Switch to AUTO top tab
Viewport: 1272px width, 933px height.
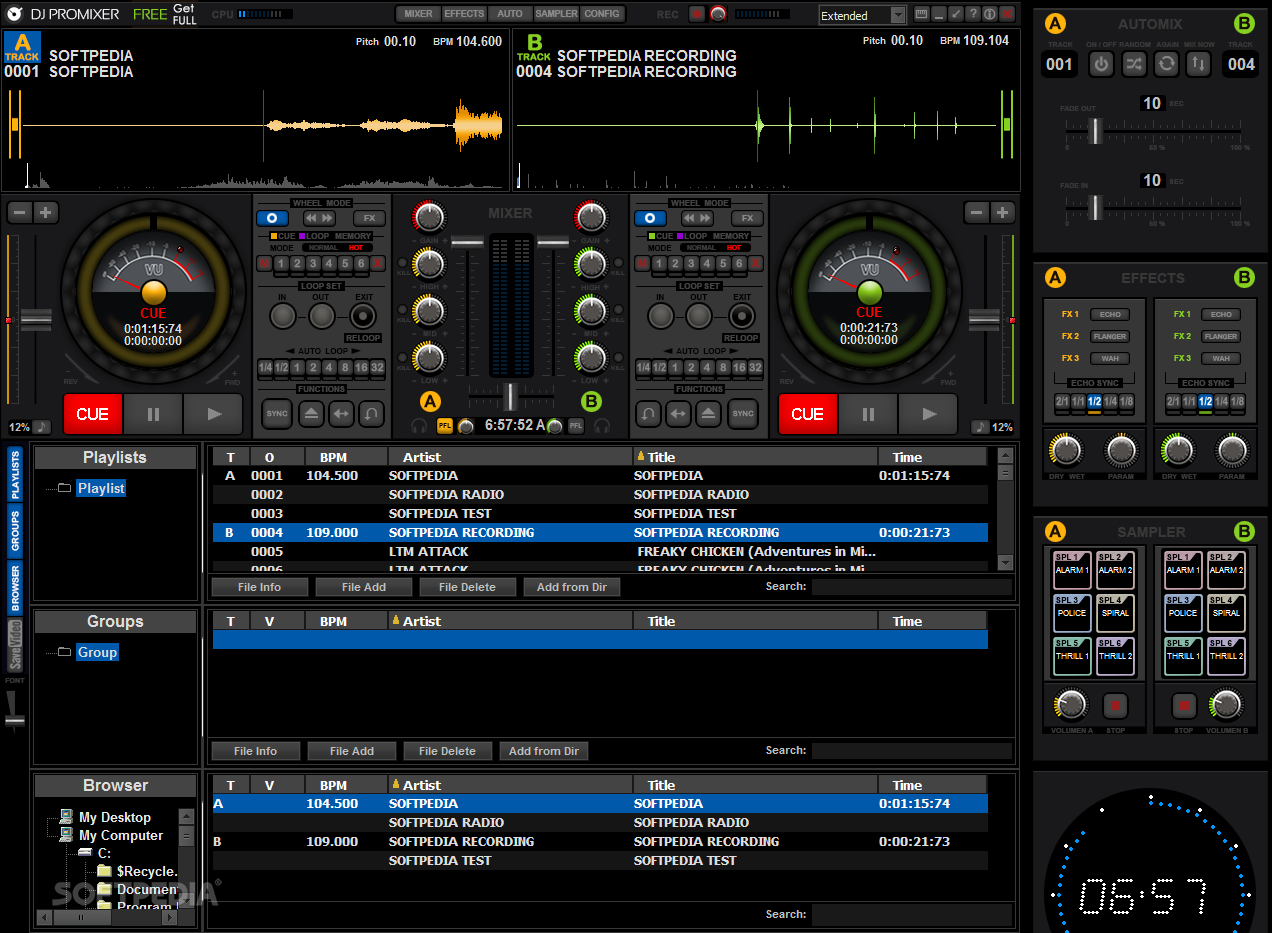(510, 14)
